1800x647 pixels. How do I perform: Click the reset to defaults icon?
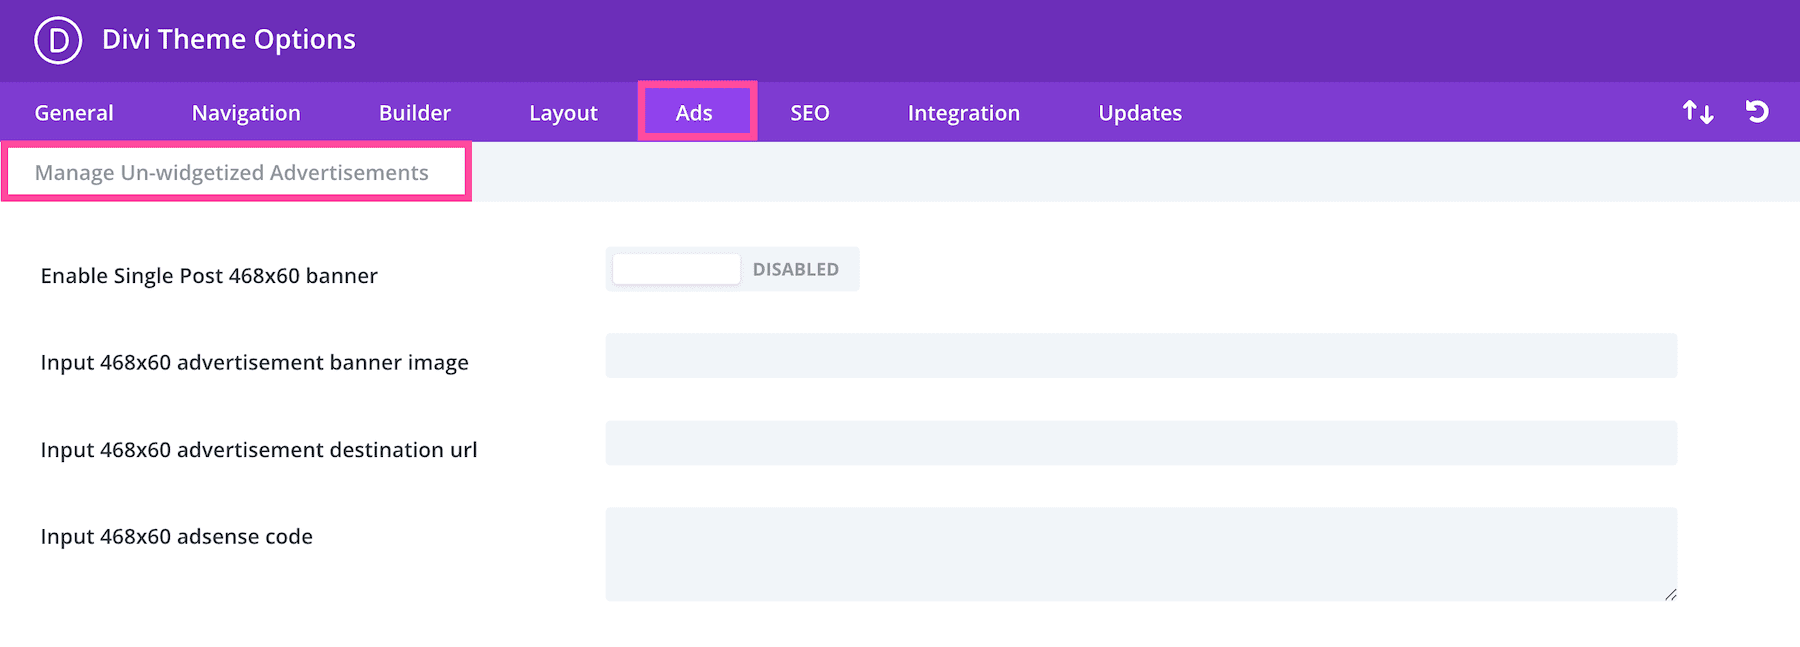[x=1757, y=112]
